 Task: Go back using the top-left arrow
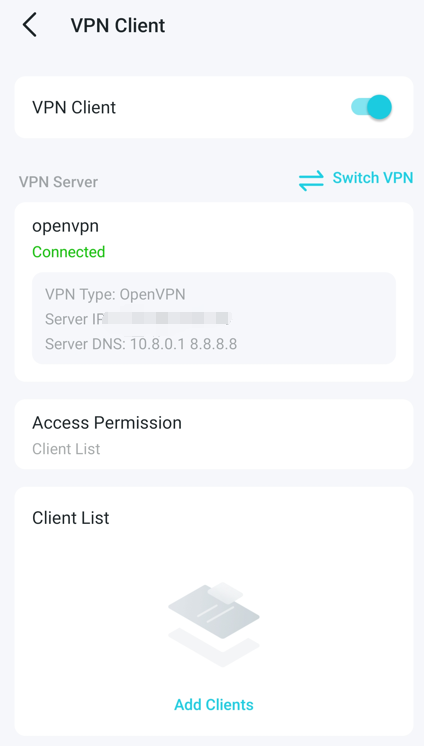coord(30,25)
